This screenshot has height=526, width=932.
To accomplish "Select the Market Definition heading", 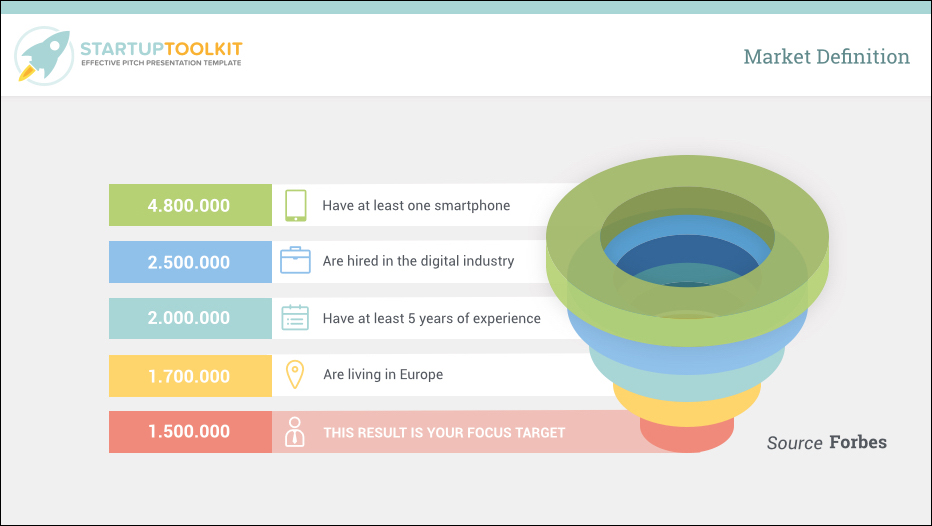I will 826,56.
